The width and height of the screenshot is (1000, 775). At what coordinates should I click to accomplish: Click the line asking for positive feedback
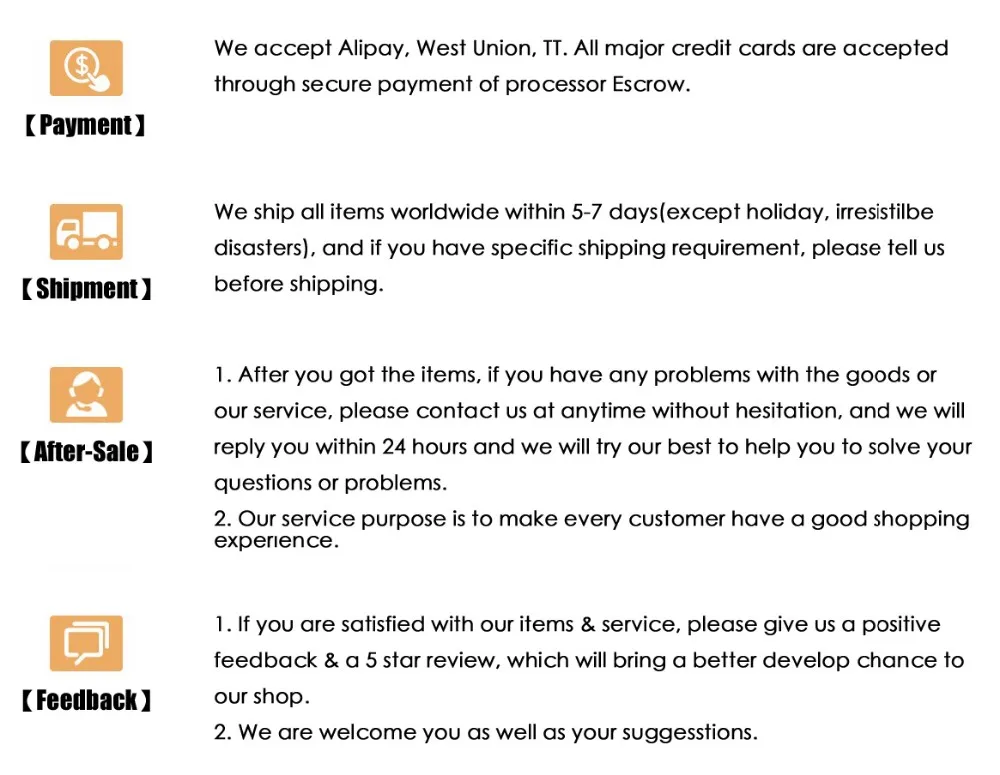click(x=577, y=624)
